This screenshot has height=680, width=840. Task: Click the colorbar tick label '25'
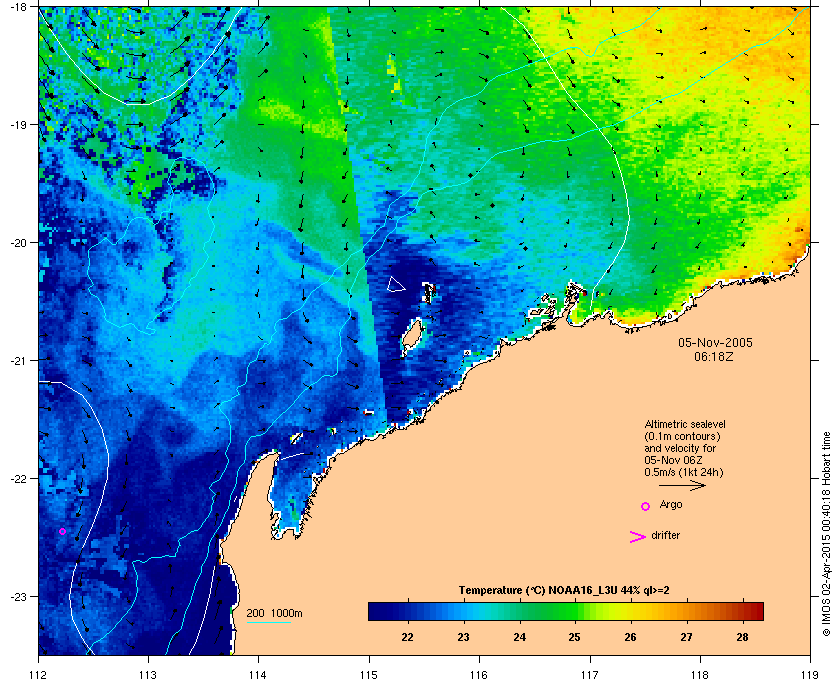[x=575, y=637]
